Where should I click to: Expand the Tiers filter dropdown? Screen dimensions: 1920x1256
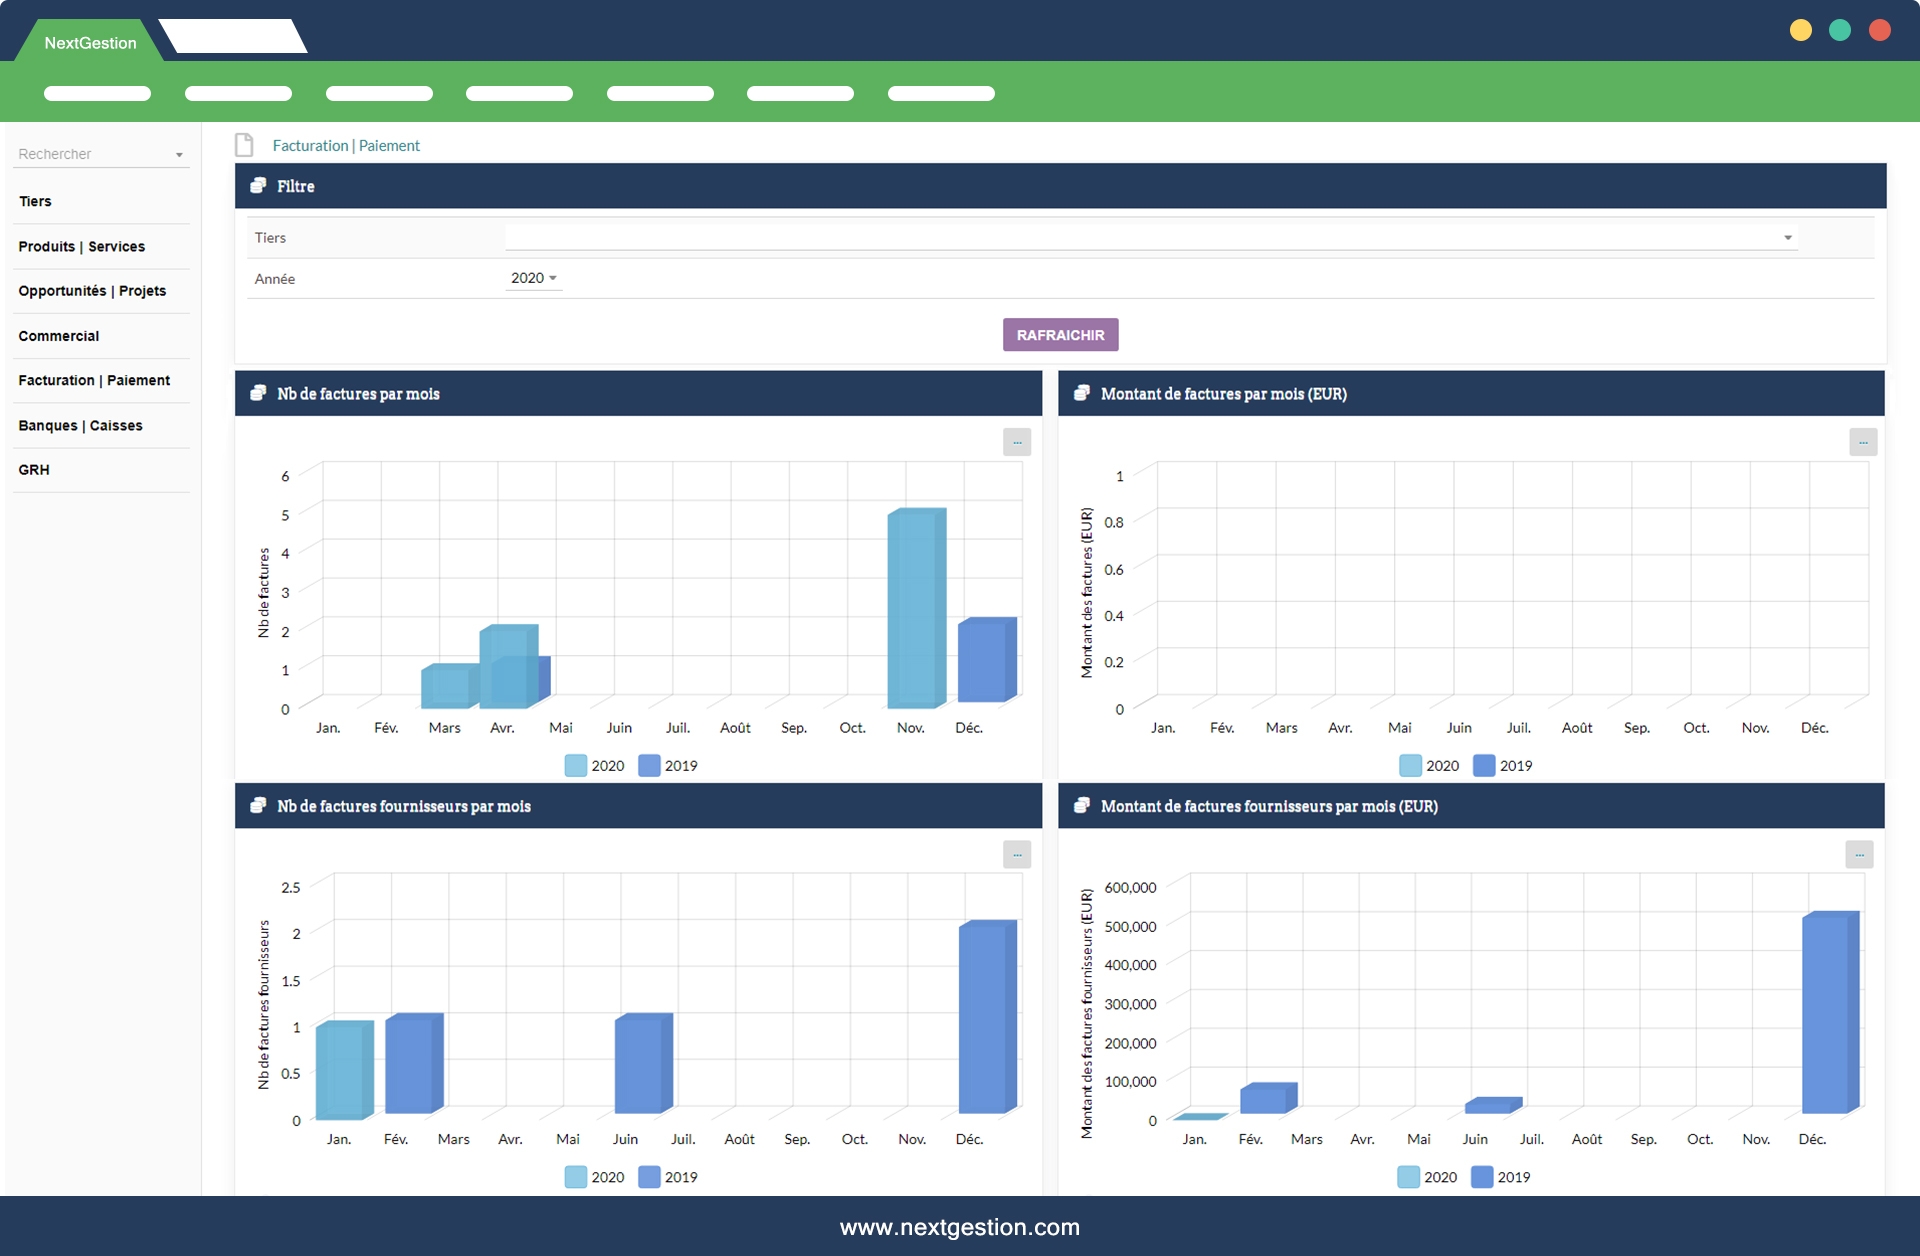click(1787, 238)
